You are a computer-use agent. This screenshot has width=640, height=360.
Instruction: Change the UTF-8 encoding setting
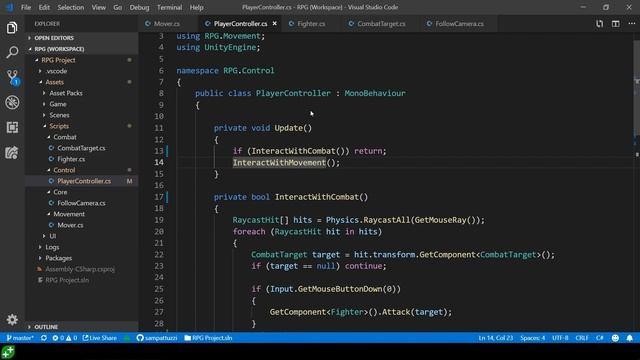pyautogui.click(x=560, y=338)
